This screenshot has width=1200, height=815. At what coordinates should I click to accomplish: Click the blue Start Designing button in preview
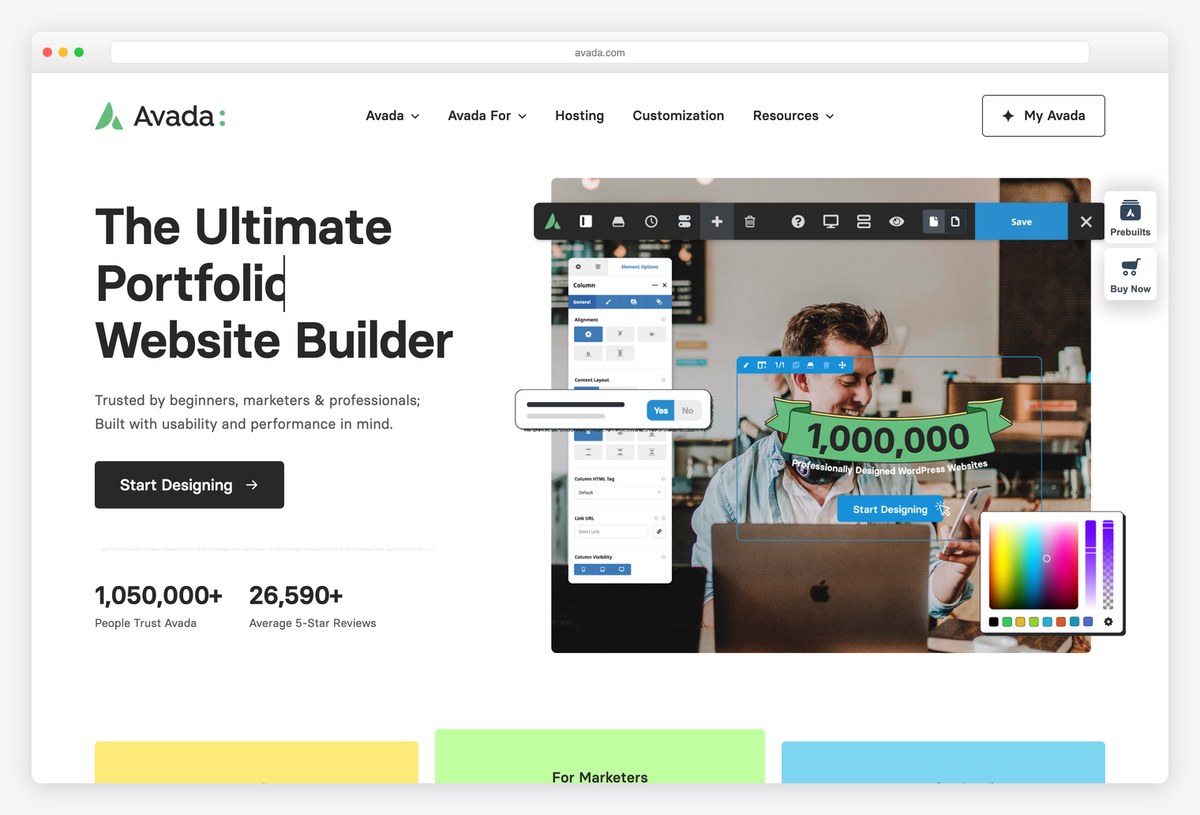pos(890,509)
